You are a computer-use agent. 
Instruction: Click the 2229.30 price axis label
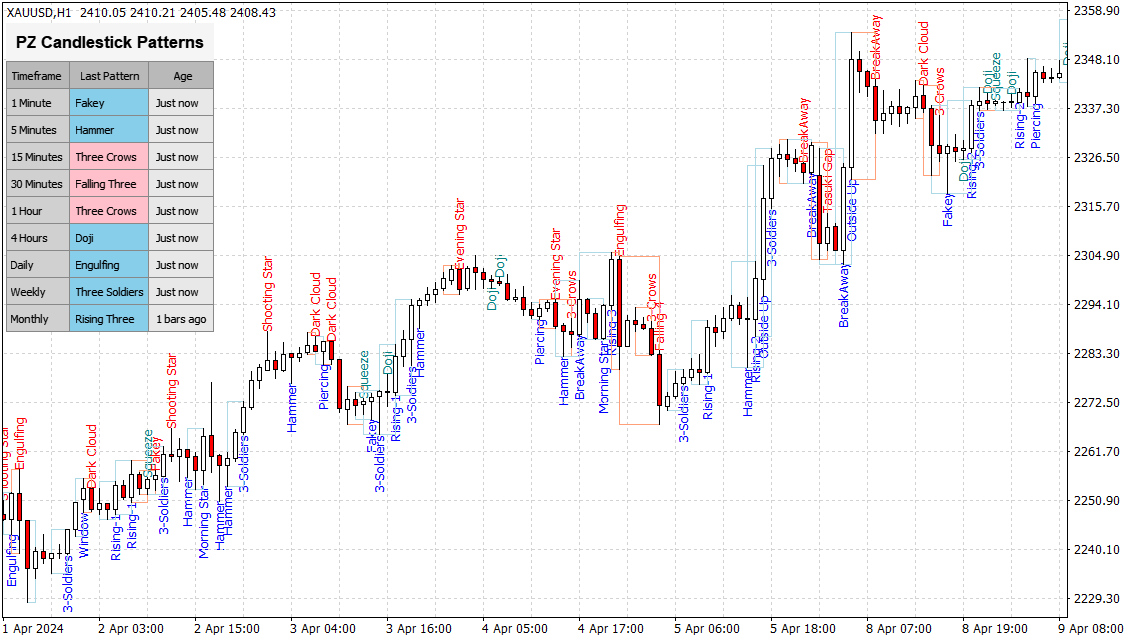1096,599
